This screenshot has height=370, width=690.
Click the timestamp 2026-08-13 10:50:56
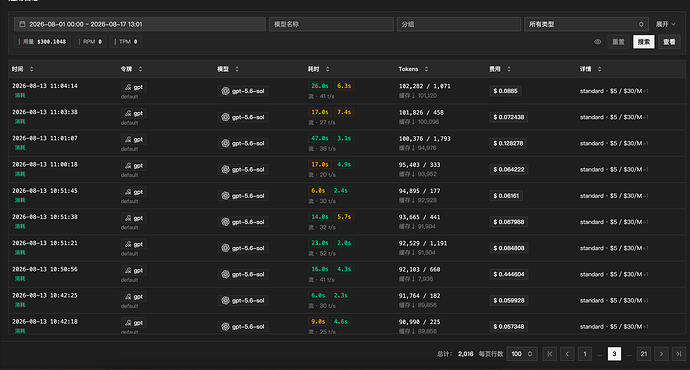coord(45,269)
